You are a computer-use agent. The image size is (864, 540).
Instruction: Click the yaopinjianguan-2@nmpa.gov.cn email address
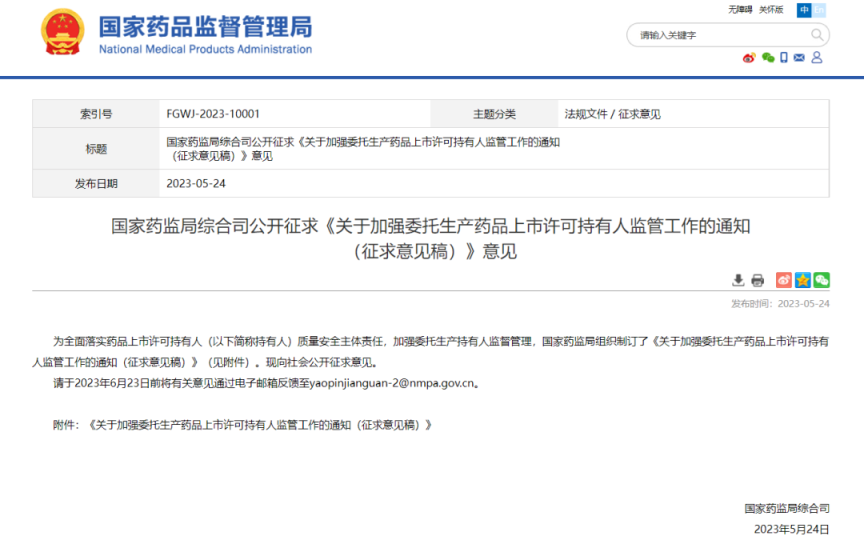coord(392,383)
